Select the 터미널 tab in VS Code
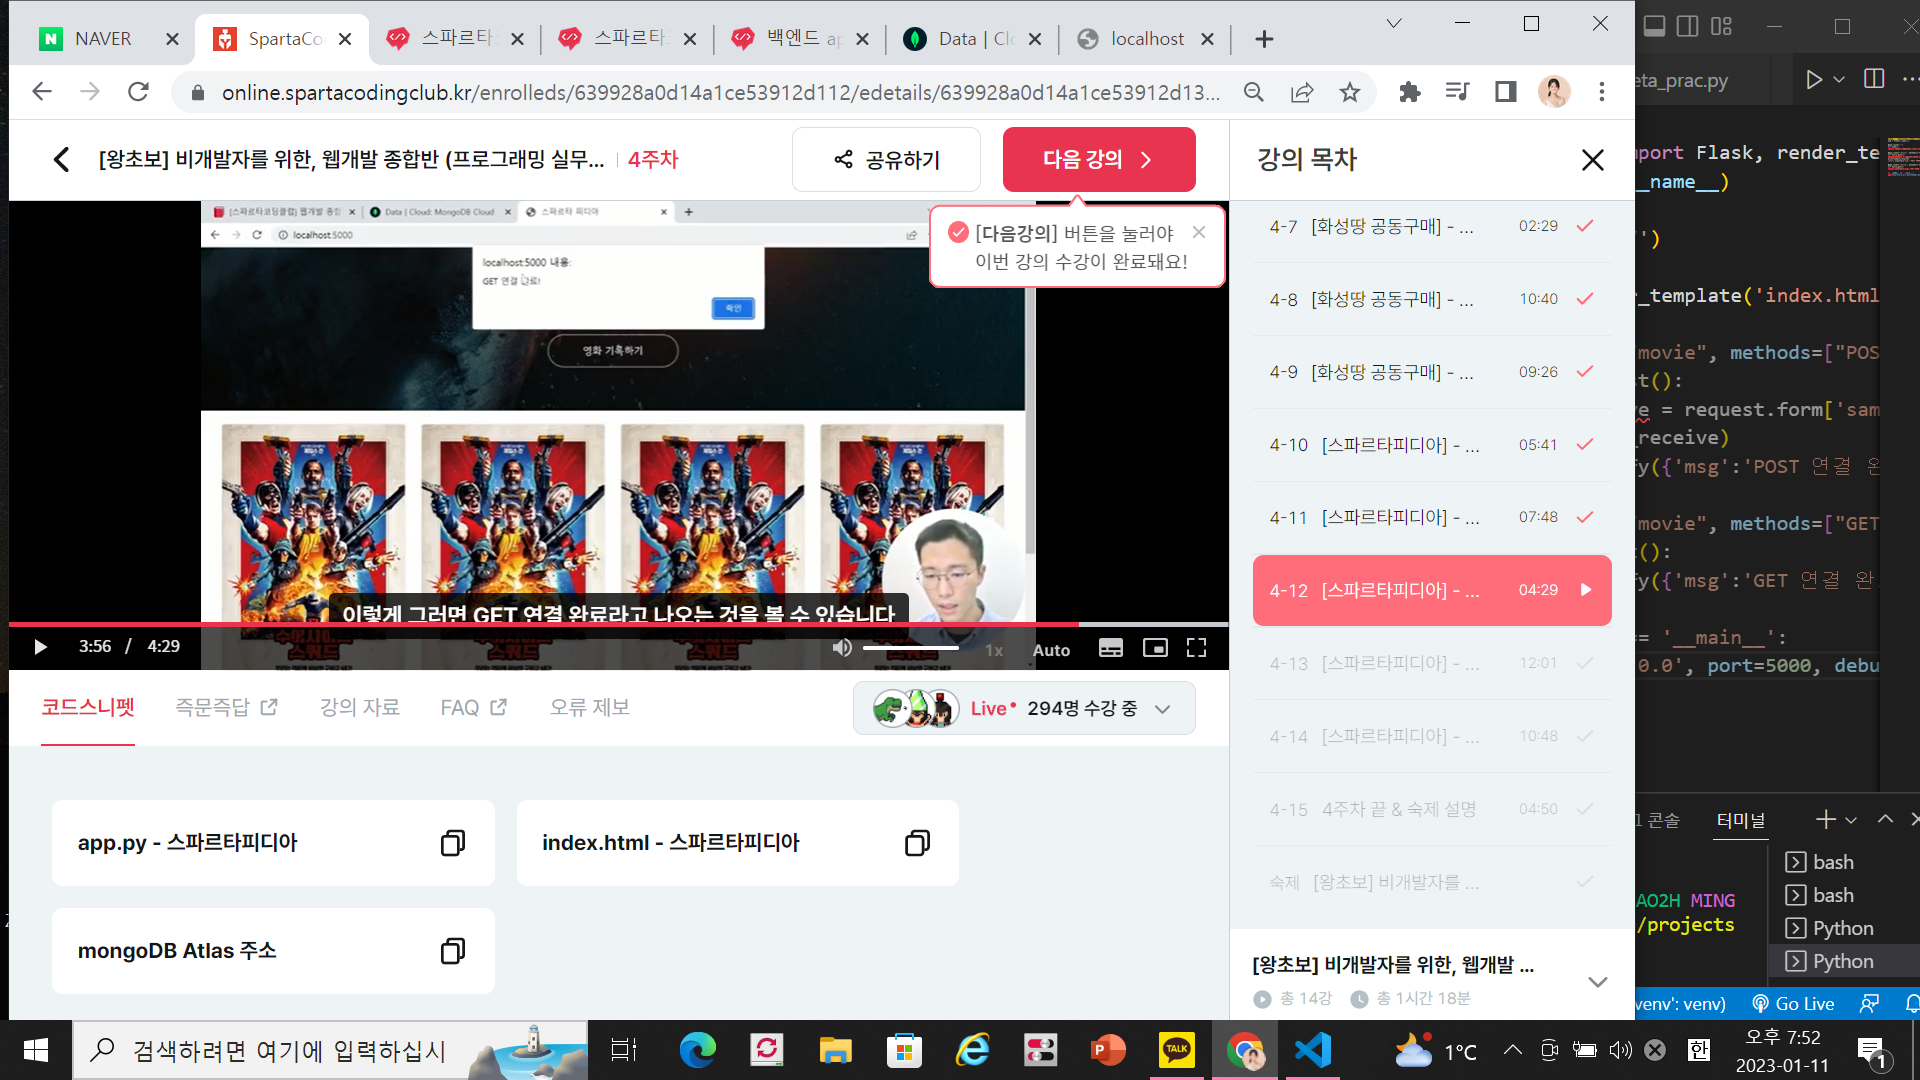This screenshot has height=1080, width=1920. pyautogui.click(x=1741, y=820)
